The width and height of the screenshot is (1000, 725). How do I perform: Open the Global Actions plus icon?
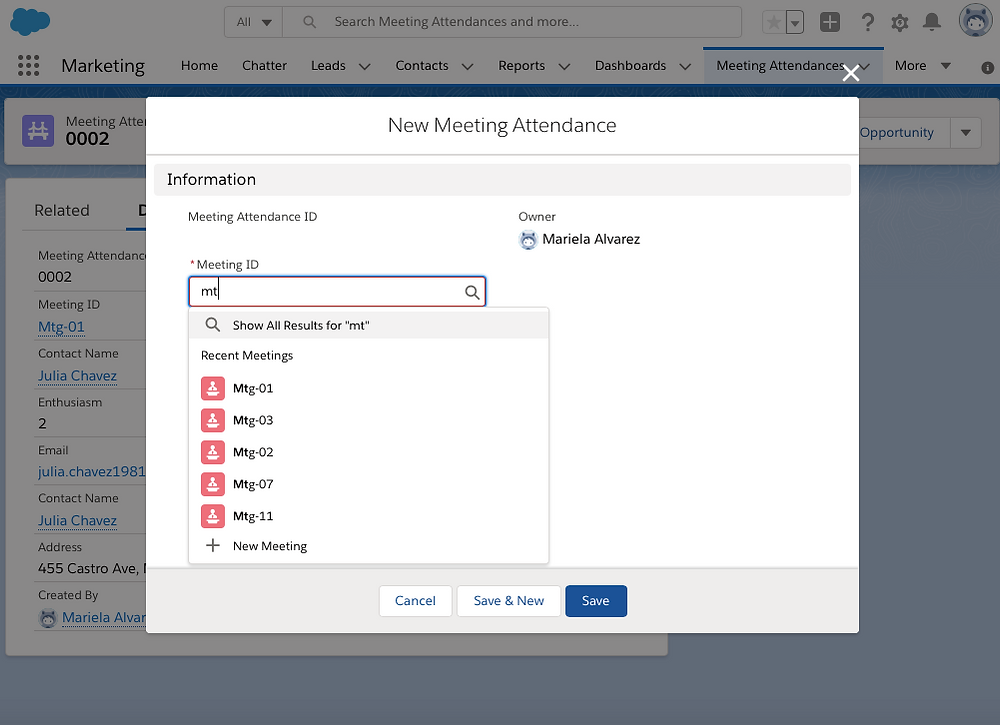tap(830, 22)
